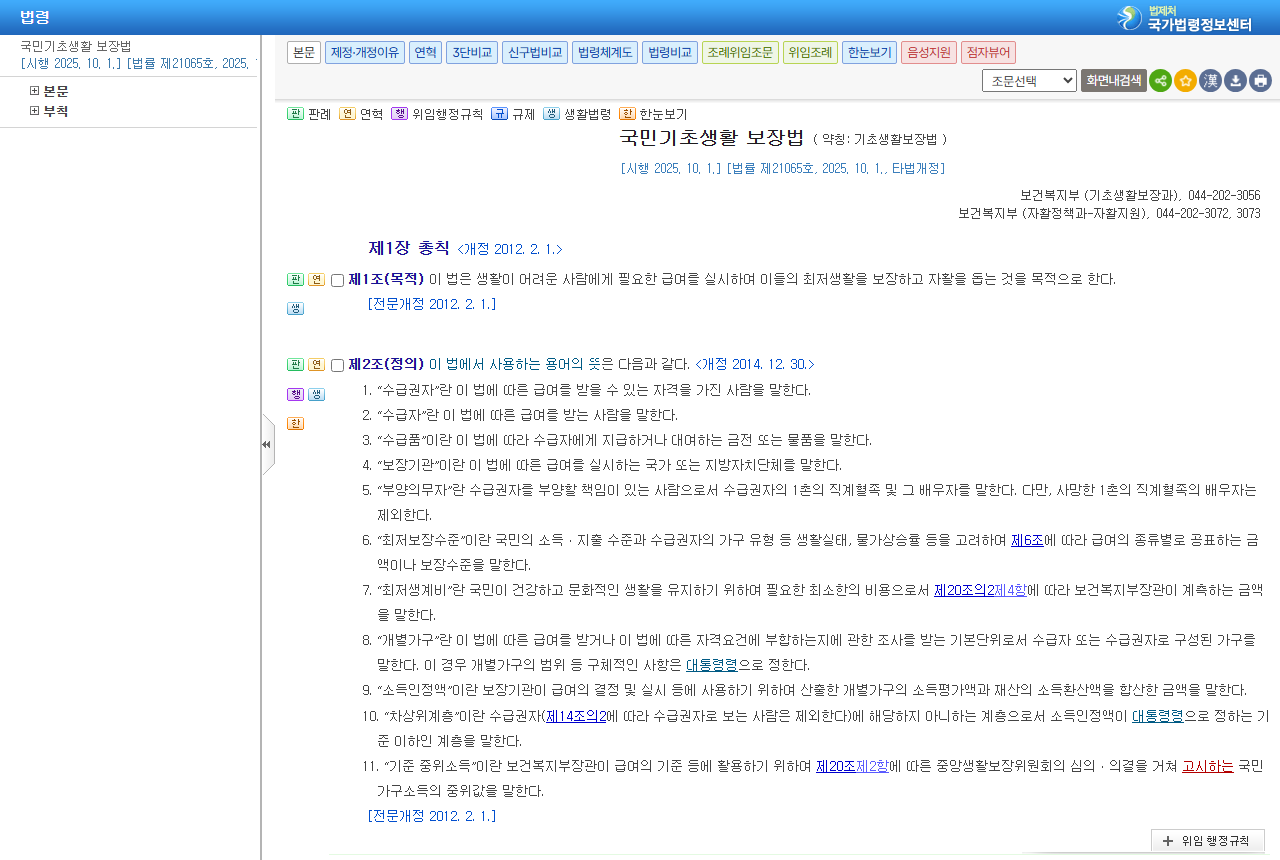
Task: Click 생활법령 icon under 제1조
Action: [295, 309]
